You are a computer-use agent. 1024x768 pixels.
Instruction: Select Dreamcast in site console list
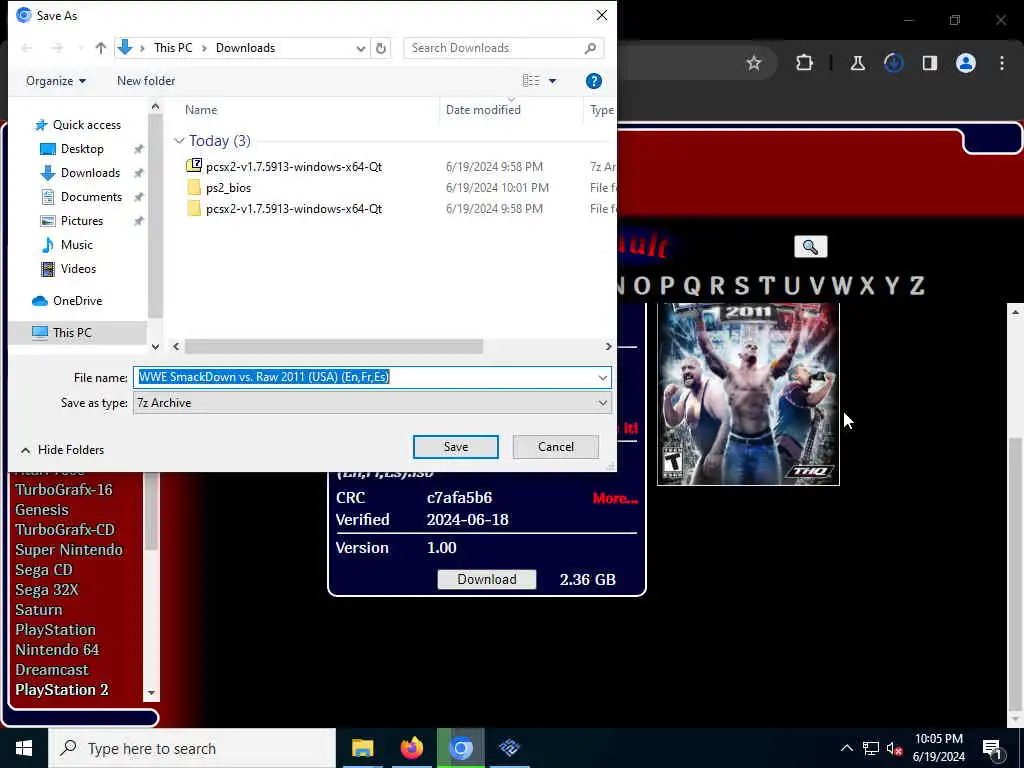point(52,669)
